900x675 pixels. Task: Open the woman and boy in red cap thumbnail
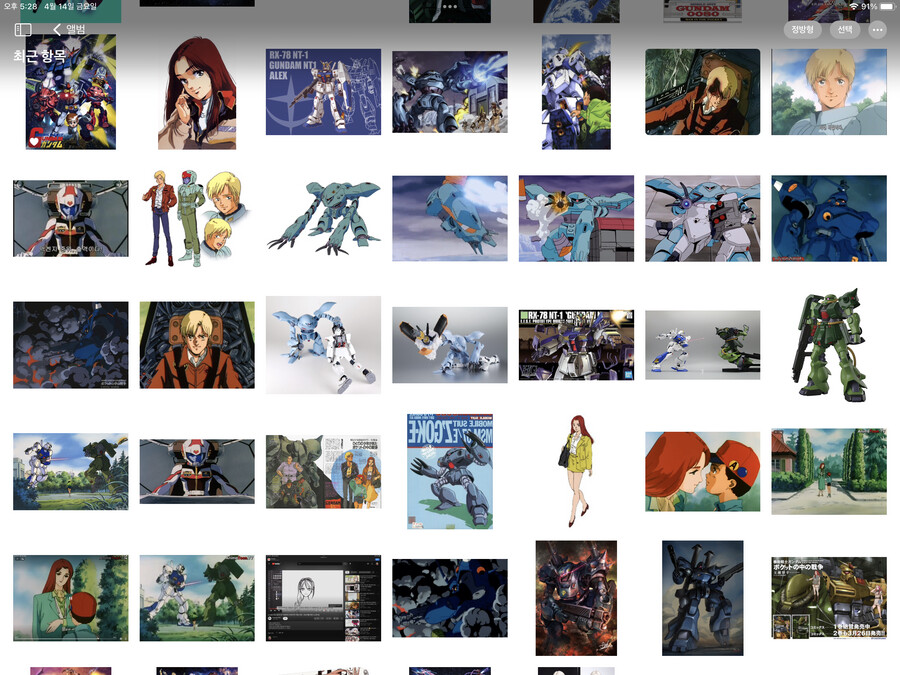click(703, 471)
